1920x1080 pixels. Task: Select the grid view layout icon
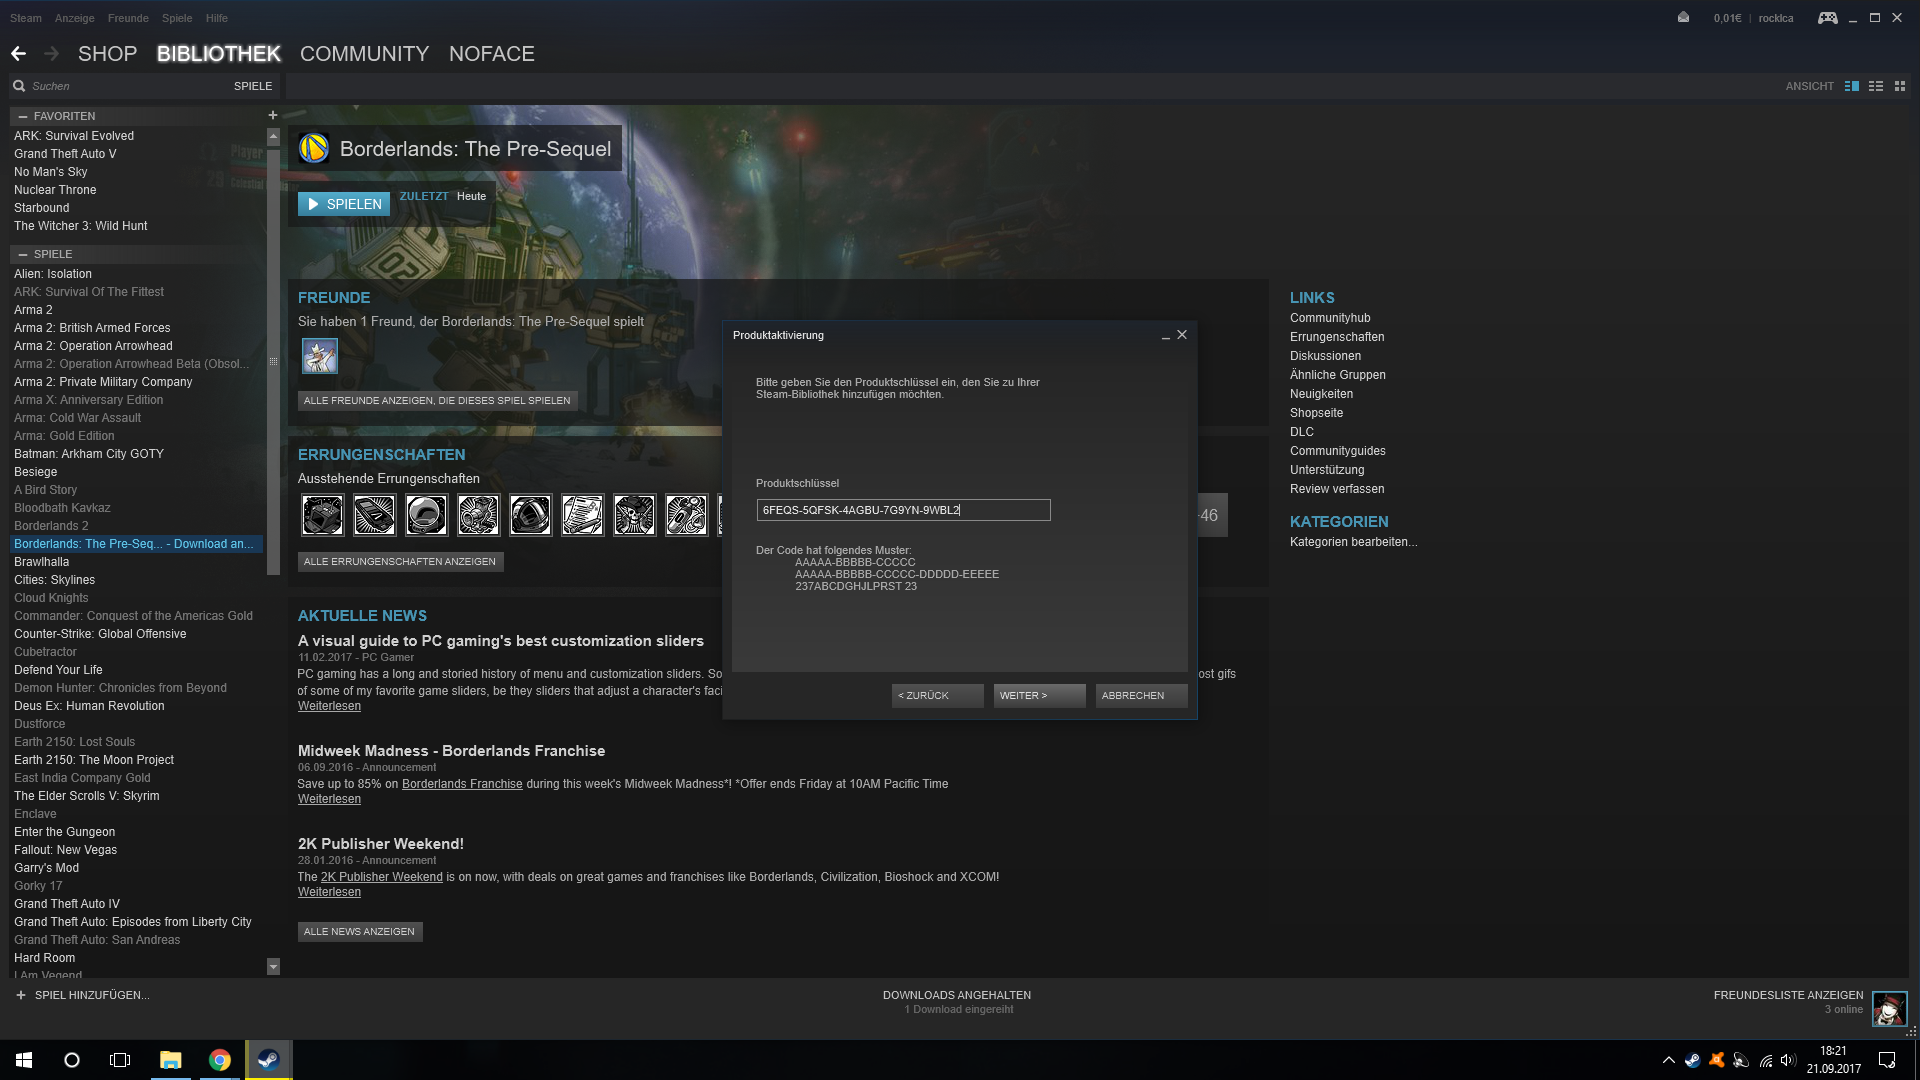[1900, 86]
